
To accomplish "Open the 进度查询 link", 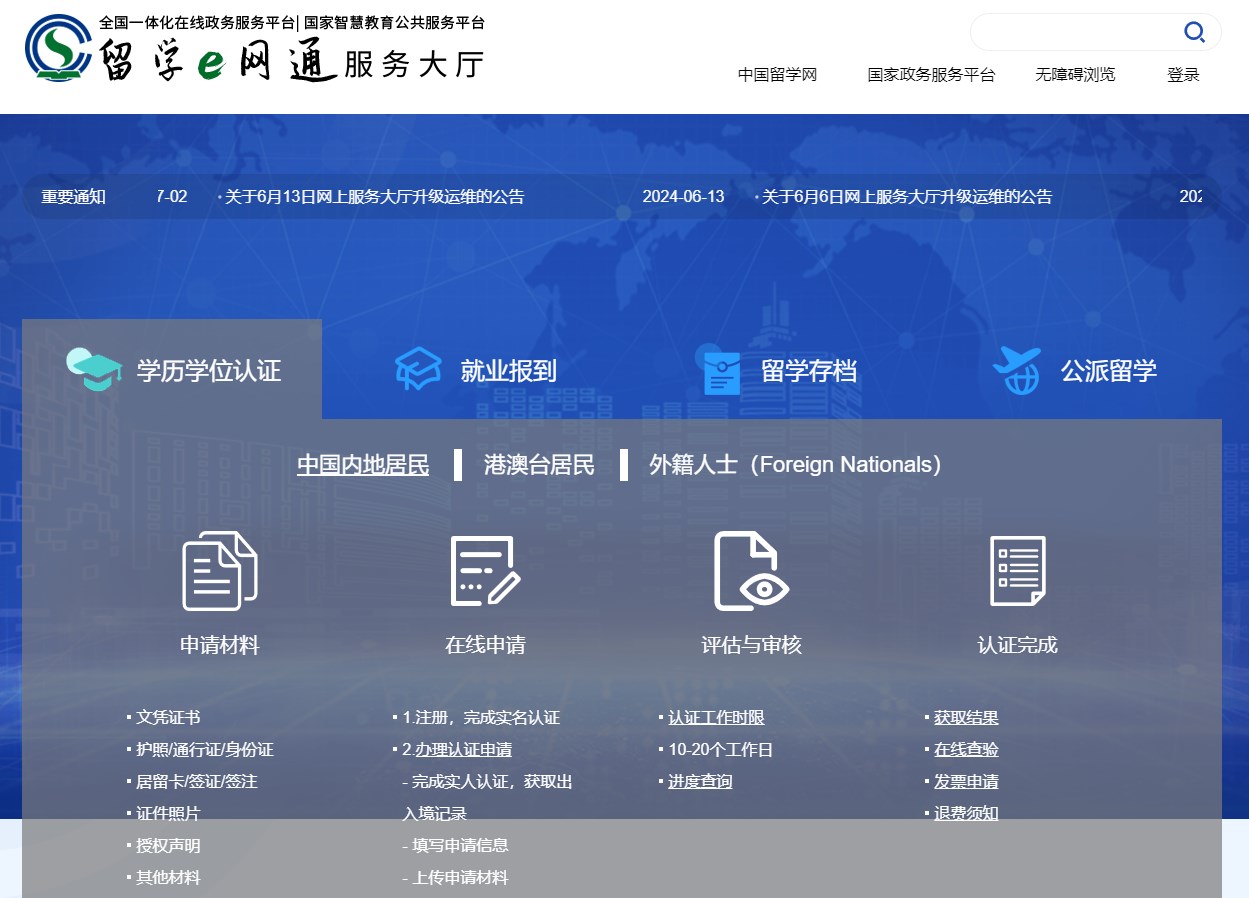I will click(700, 782).
